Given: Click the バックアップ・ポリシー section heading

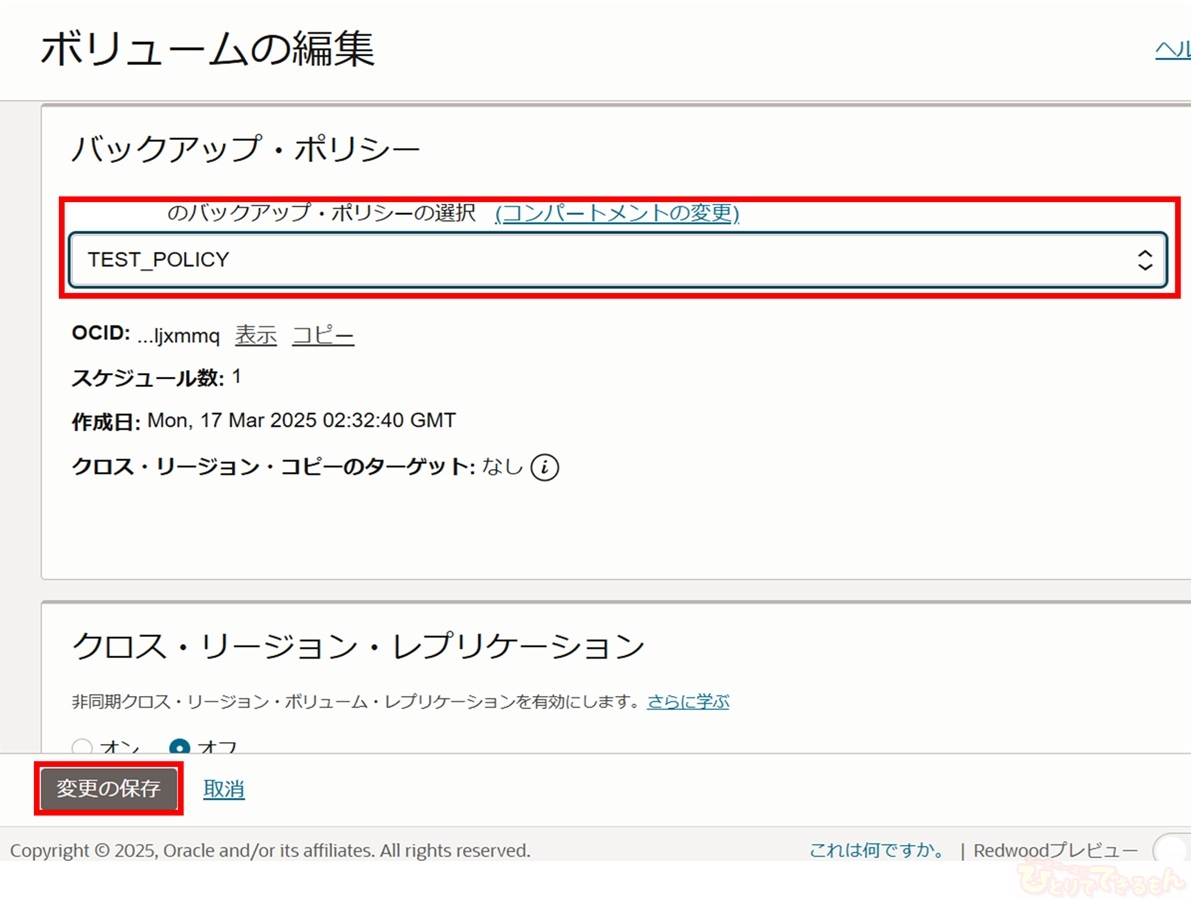Looking at the screenshot, I should pyautogui.click(x=246, y=151).
